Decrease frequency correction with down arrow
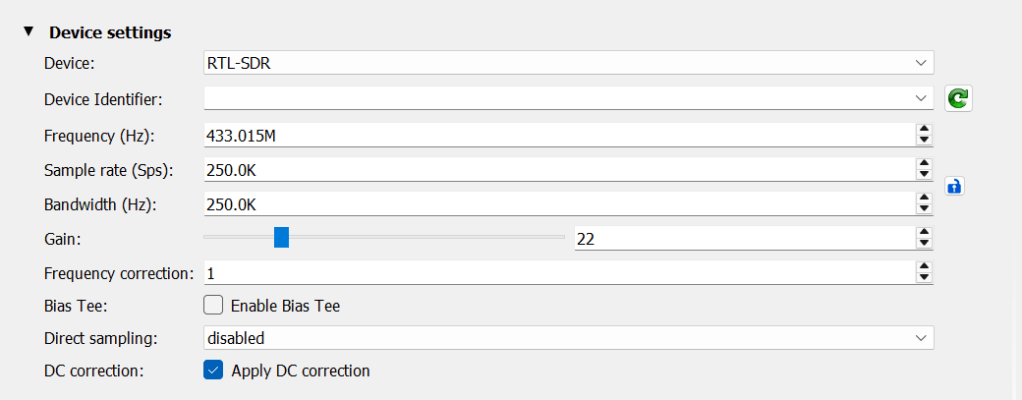 point(925,278)
